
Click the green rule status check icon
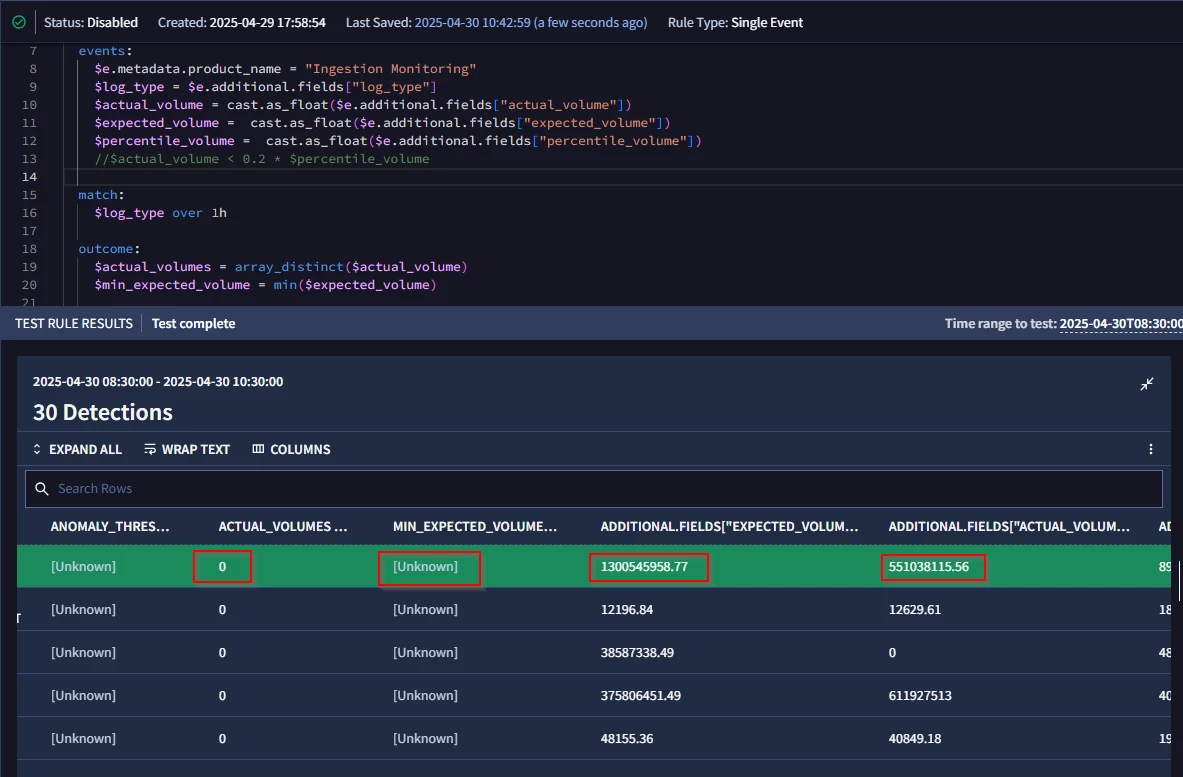19,22
